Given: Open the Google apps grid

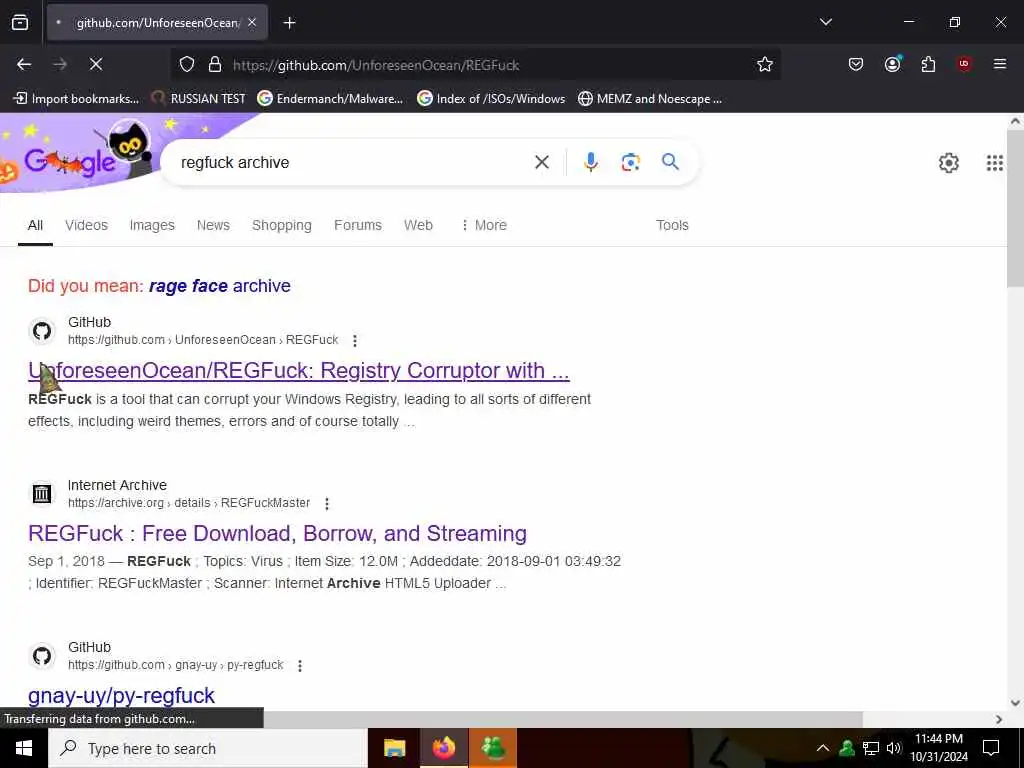Looking at the screenshot, I should [995, 163].
